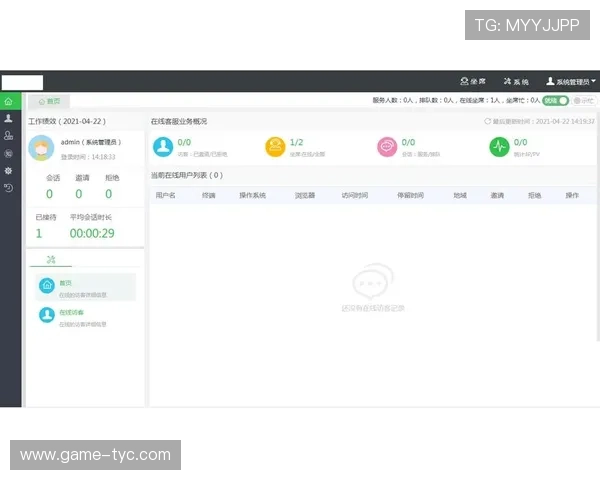
Task: Open the agents group icon in the sidebar
Action: 8,136
